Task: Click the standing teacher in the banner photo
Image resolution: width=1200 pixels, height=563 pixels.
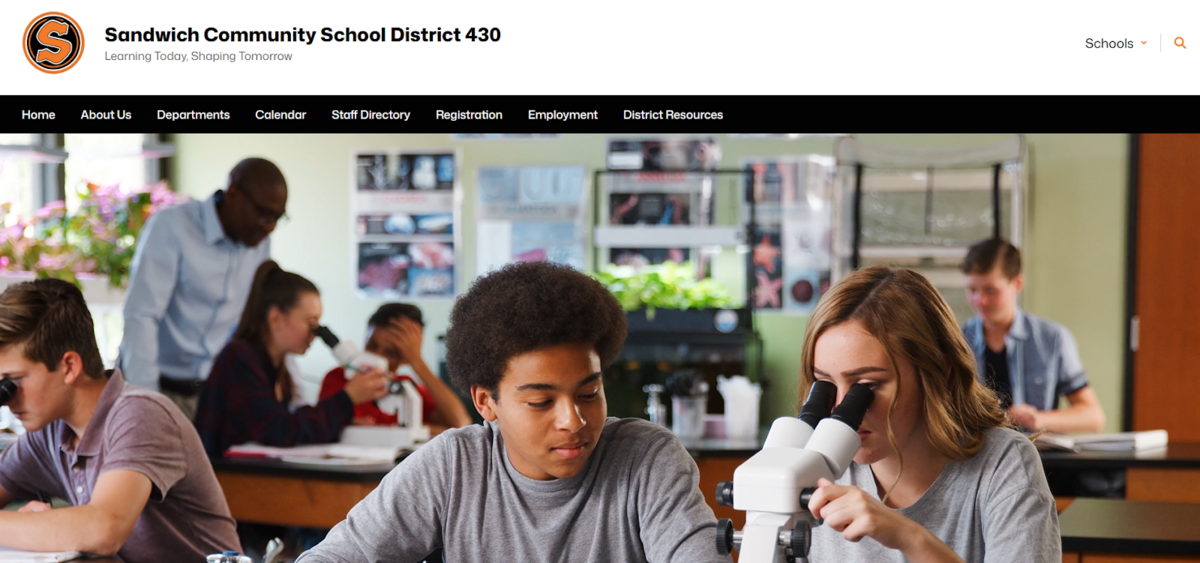Action: [200, 275]
